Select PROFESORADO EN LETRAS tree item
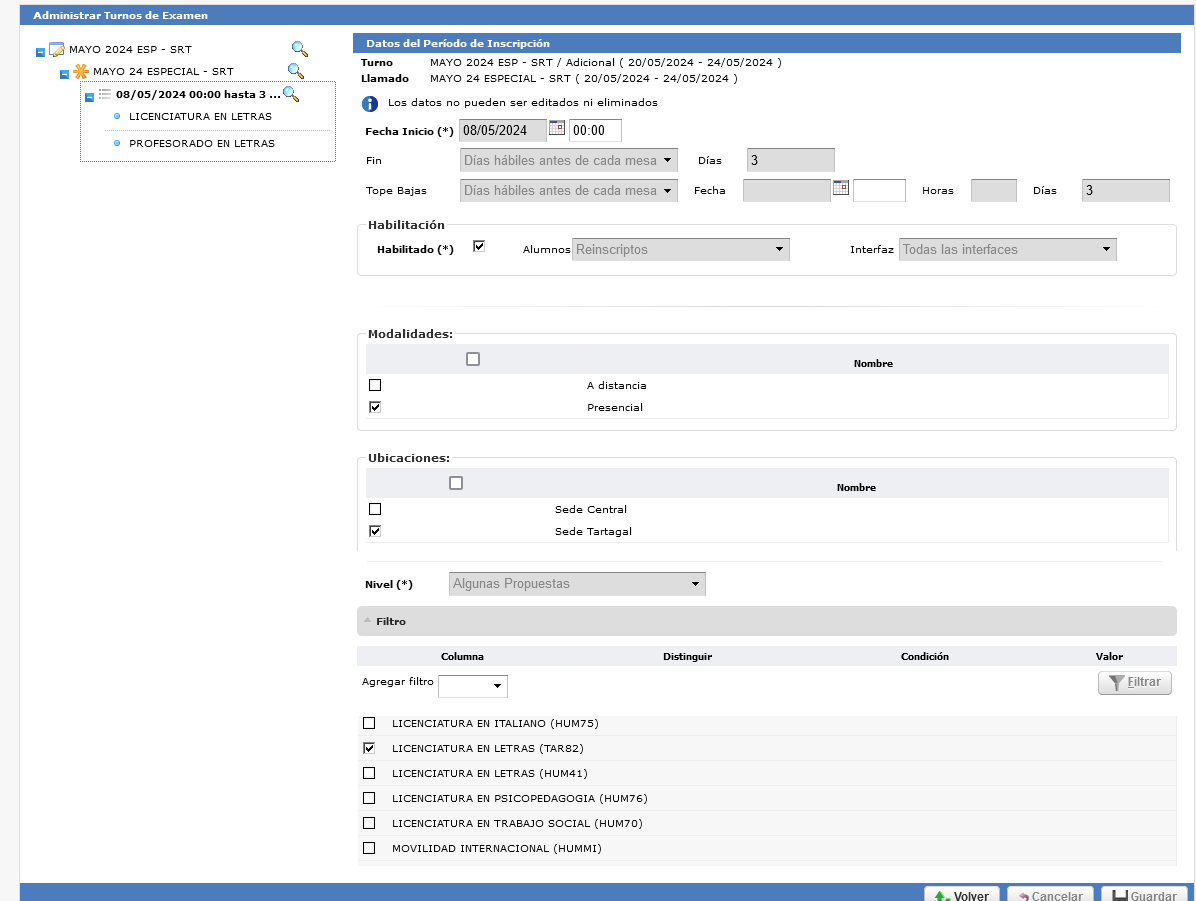The height and width of the screenshot is (901, 1196). (202, 144)
